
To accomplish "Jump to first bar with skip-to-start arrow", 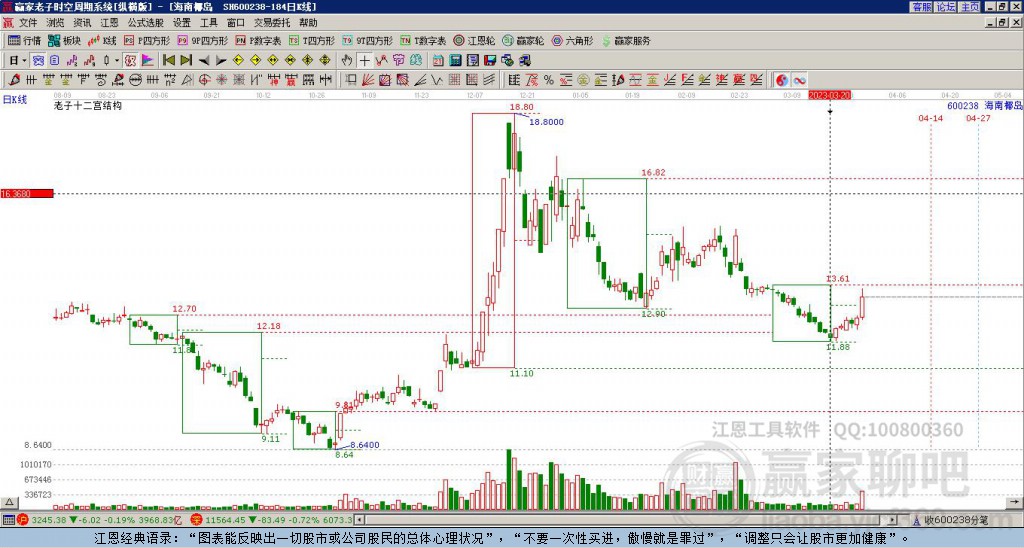I will point(168,61).
